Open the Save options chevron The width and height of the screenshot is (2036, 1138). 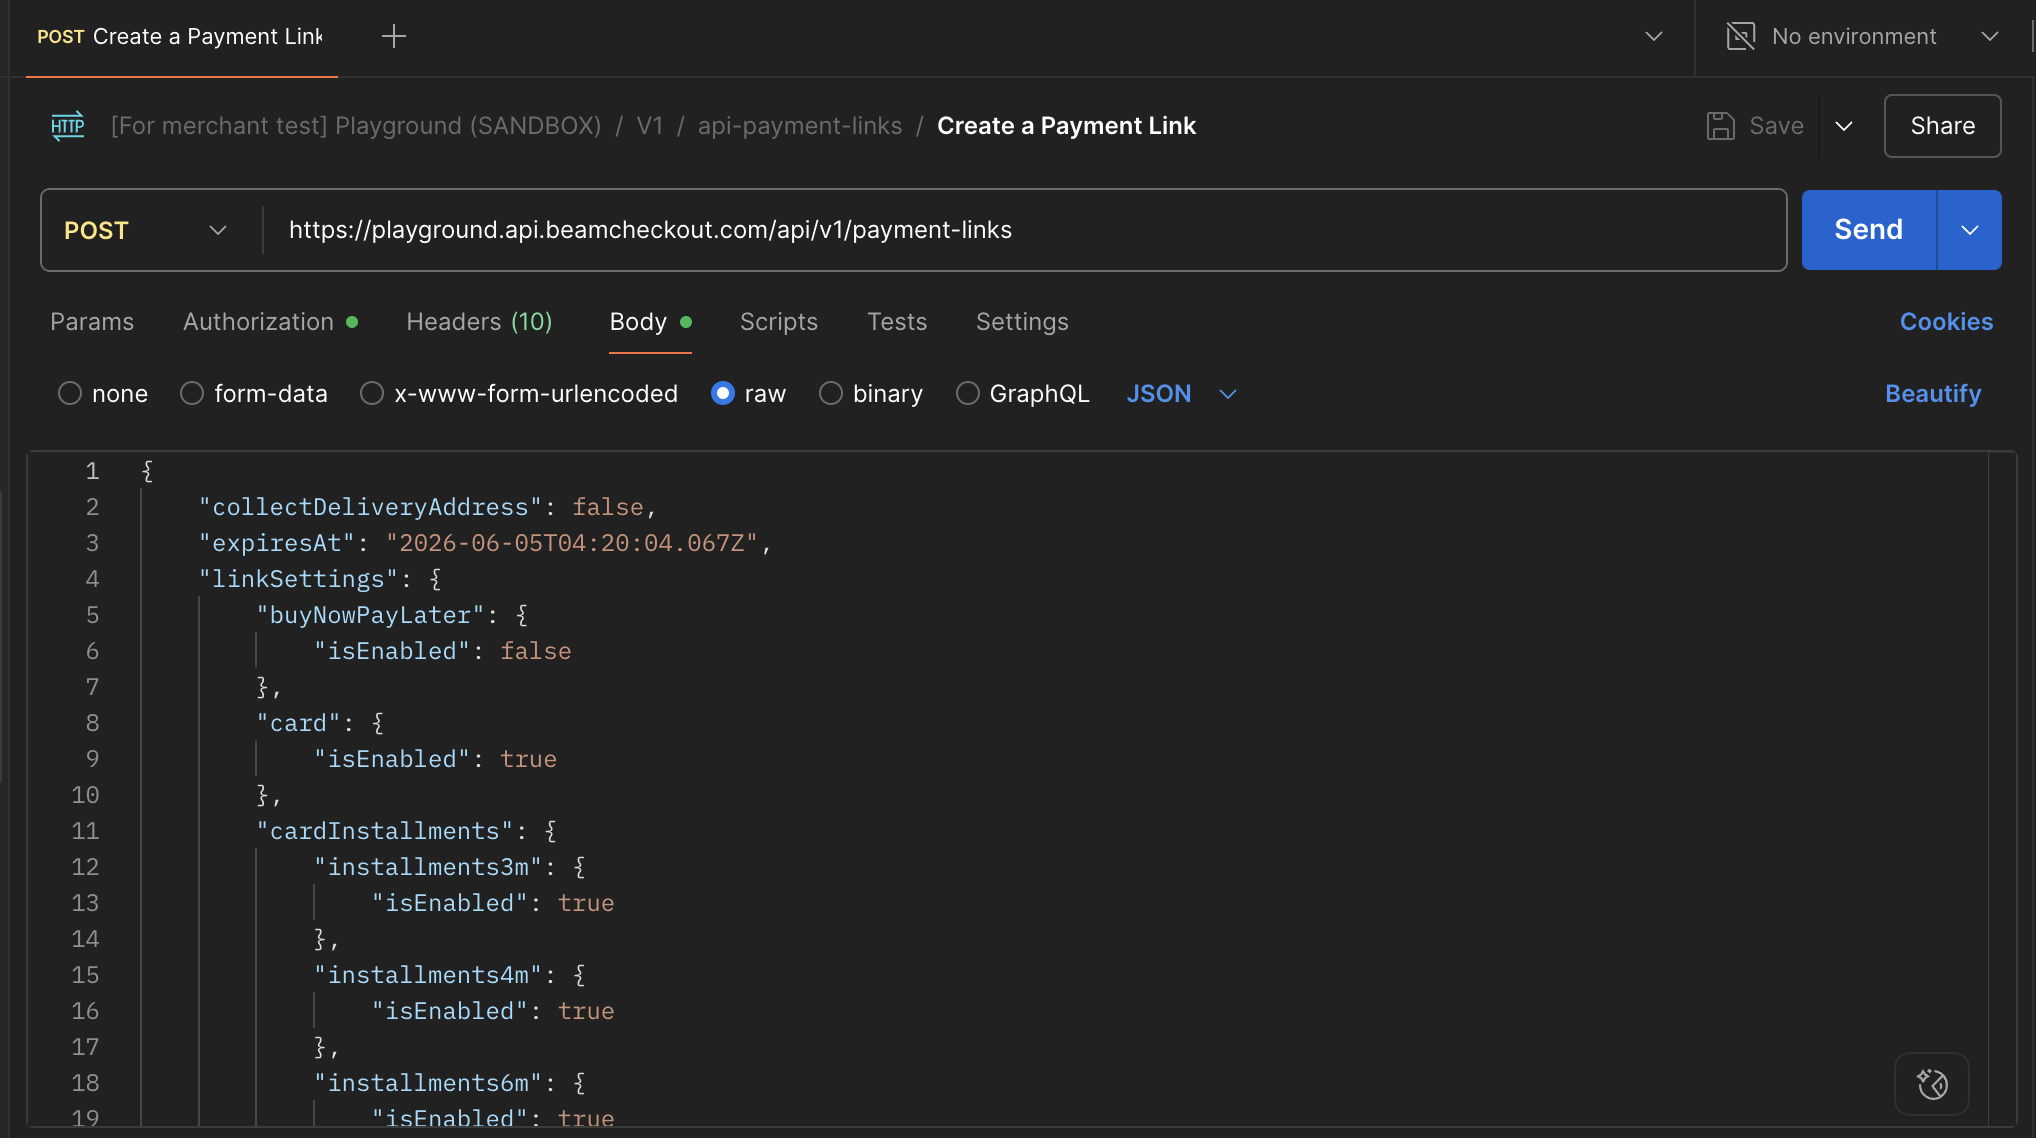tap(1844, 126)
